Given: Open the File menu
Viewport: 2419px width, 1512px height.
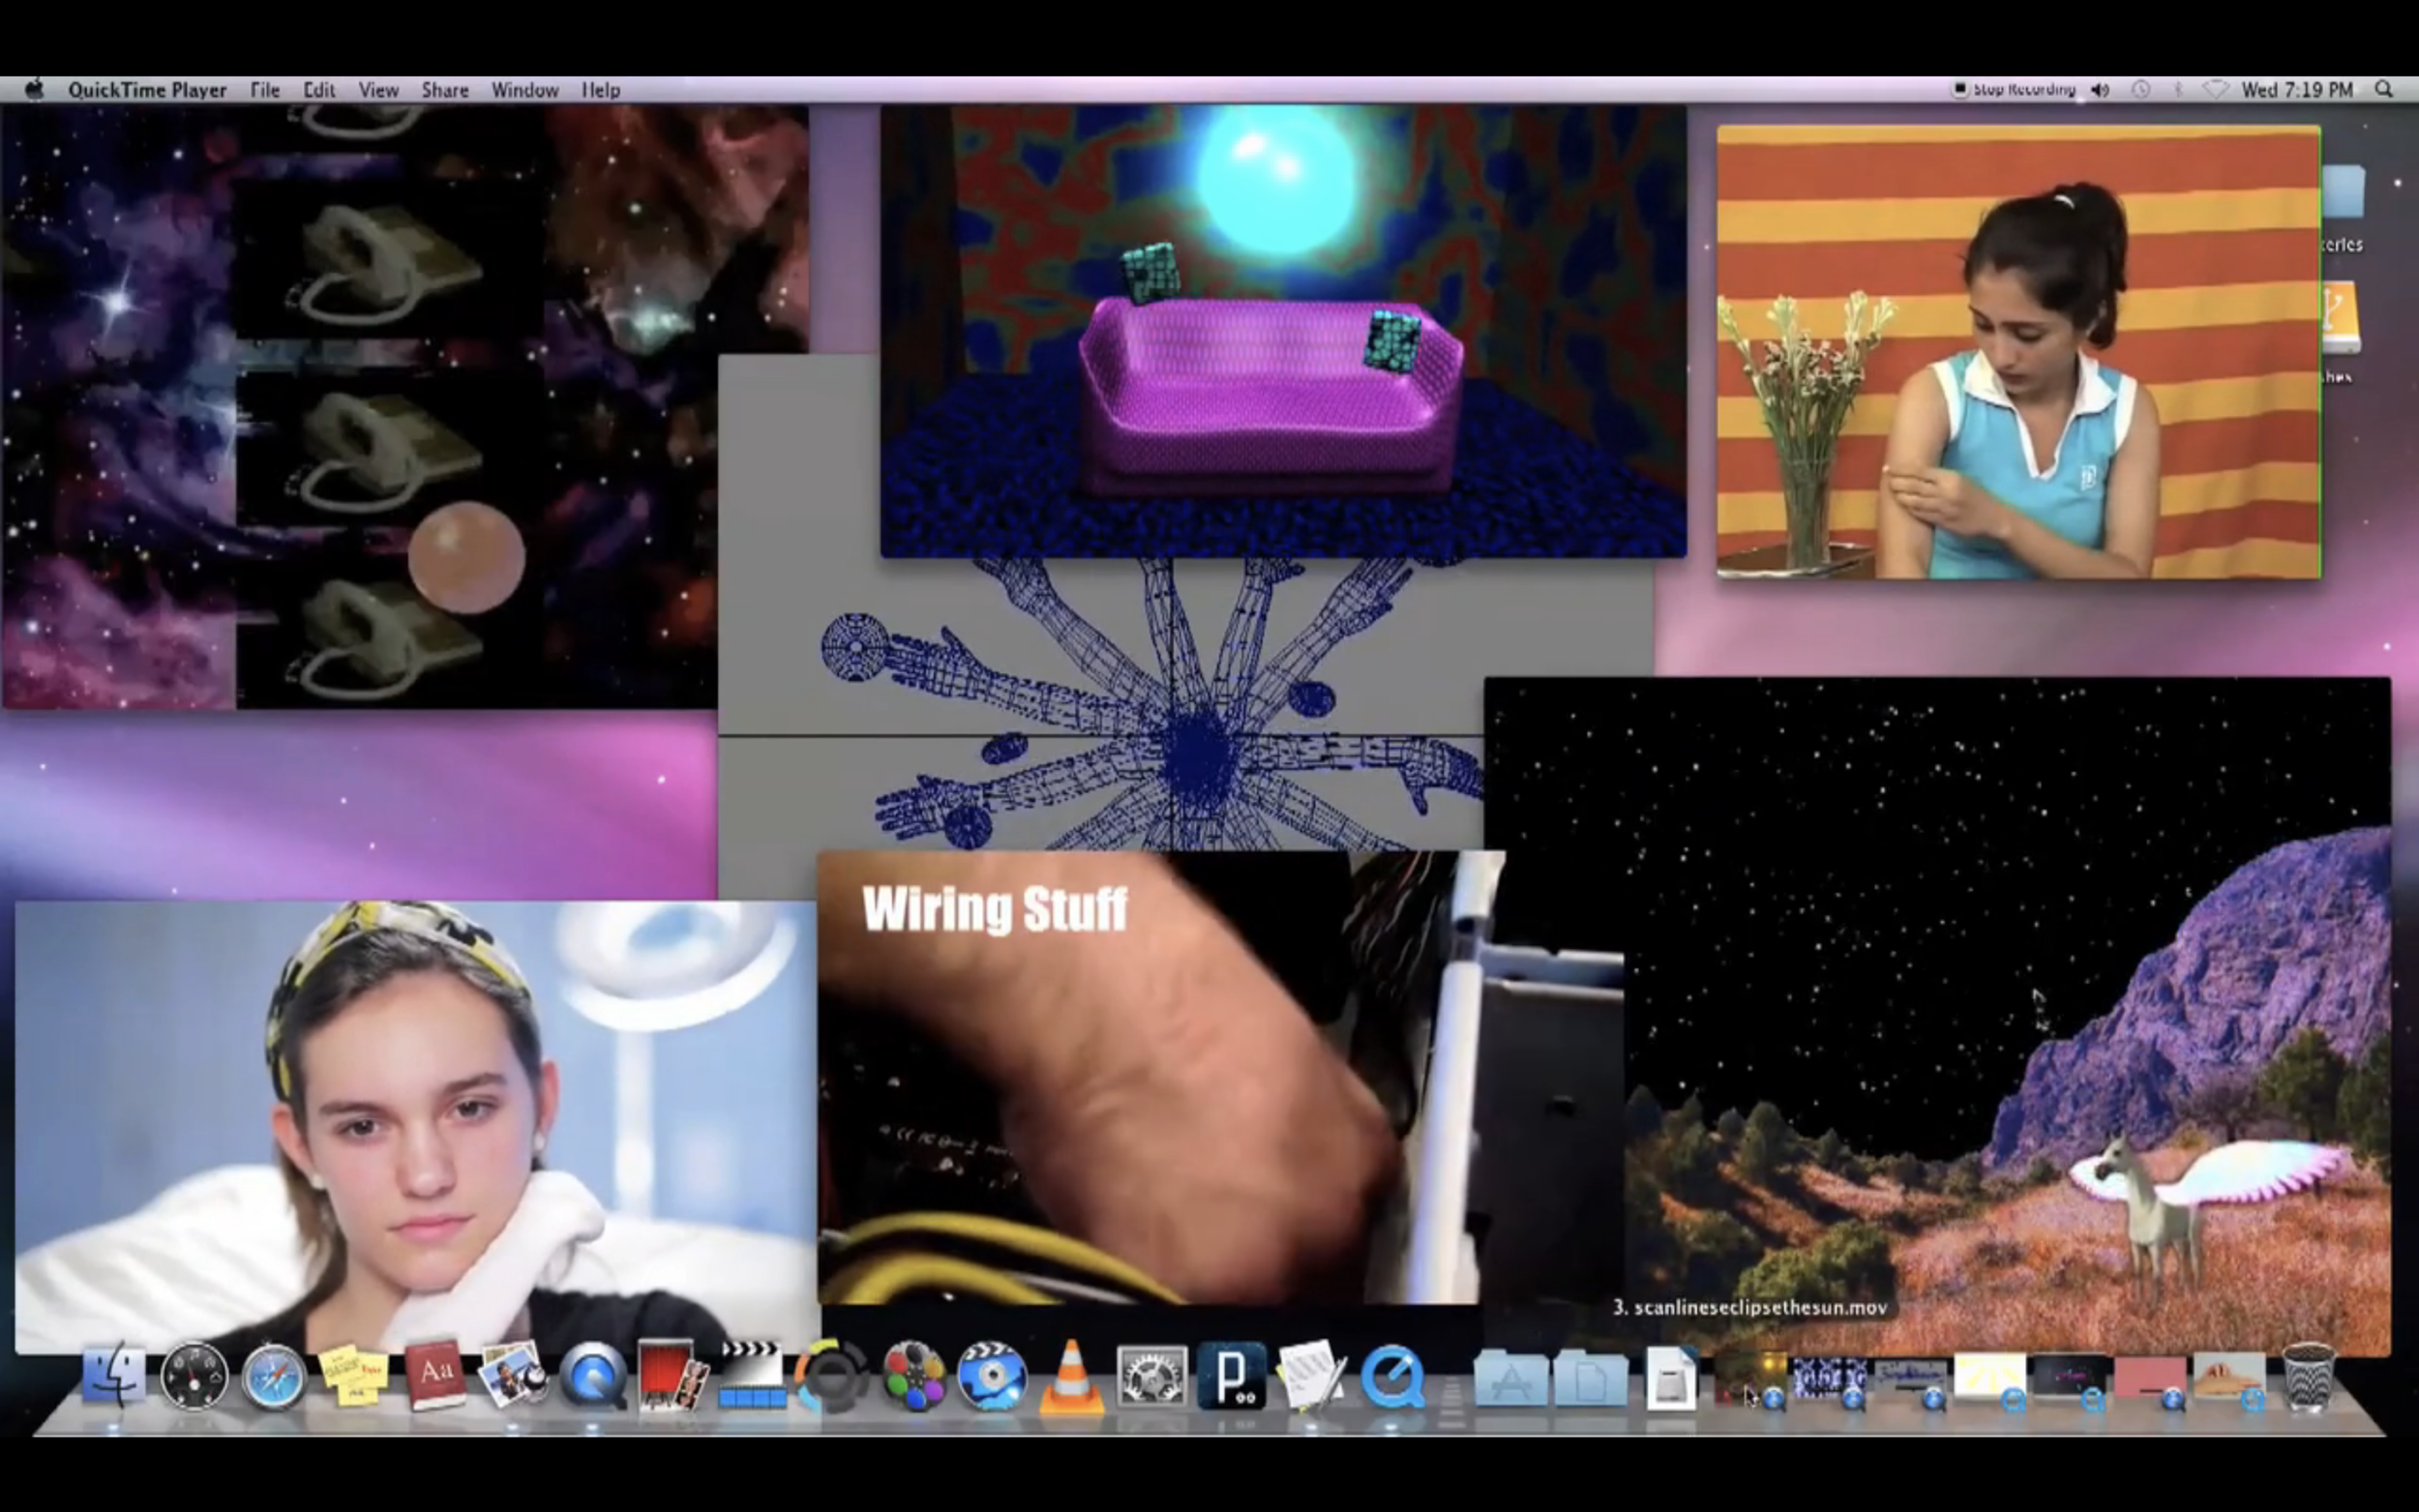Looking at the screenshot, I should pyautogui.click(x=264, y=90).
